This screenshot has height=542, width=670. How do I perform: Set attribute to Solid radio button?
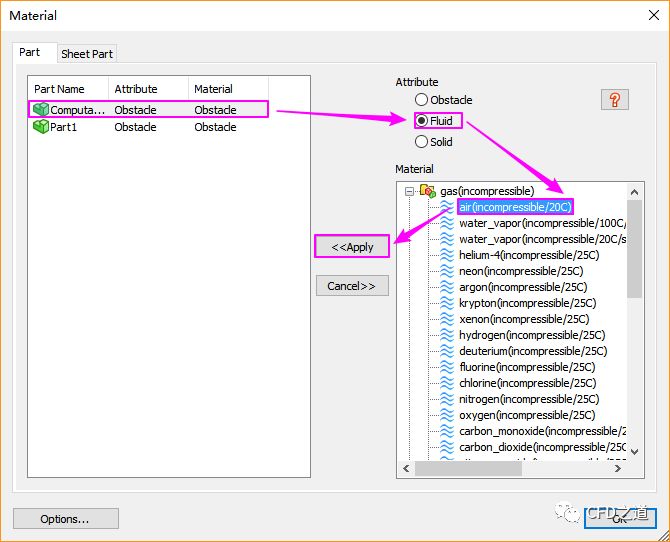point(422,142)
